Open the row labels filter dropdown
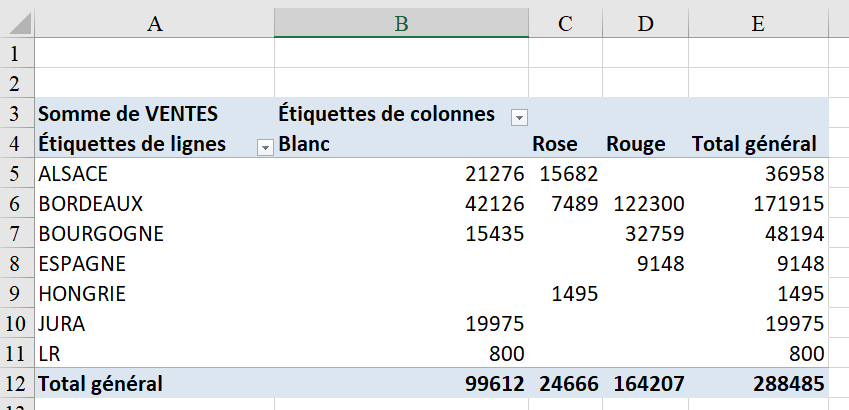This screenshot has height=410, width=849. [x=265, y=147]
